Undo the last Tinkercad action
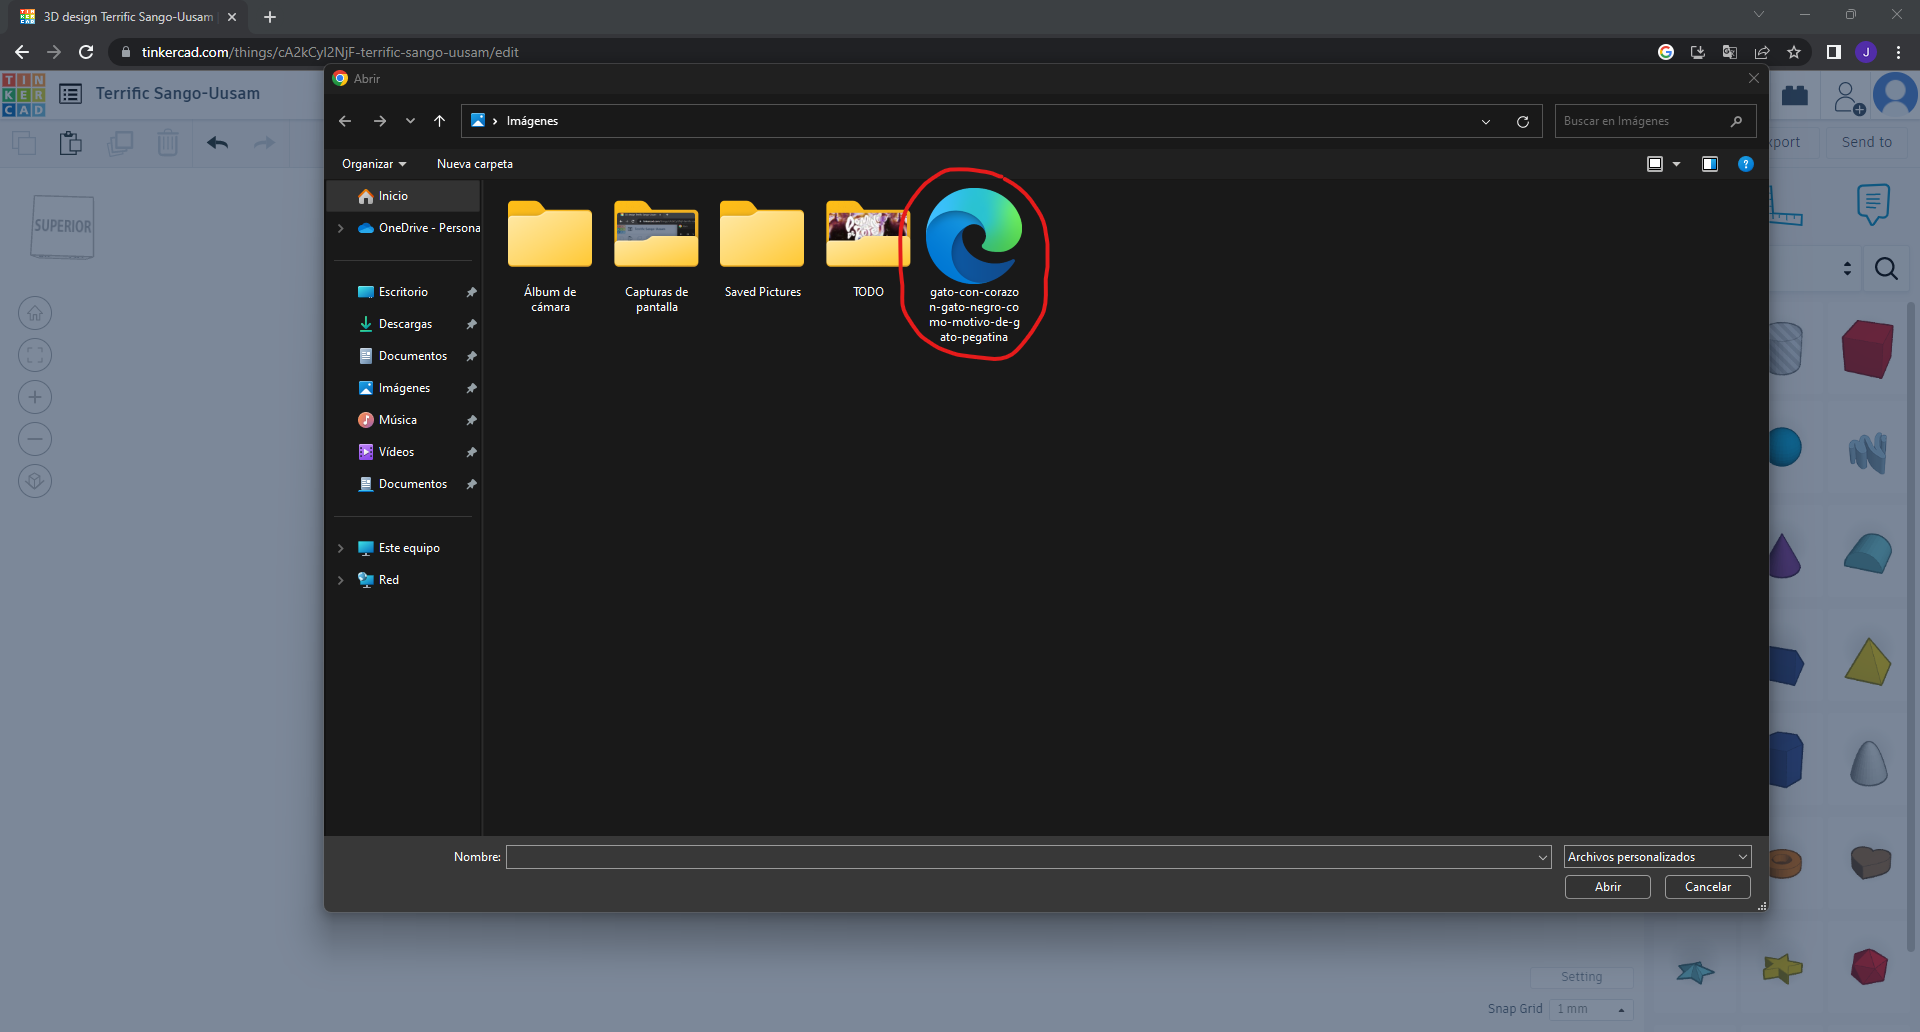The width and height of the screenshot is (1920, 1032). [x=218, y=143]
